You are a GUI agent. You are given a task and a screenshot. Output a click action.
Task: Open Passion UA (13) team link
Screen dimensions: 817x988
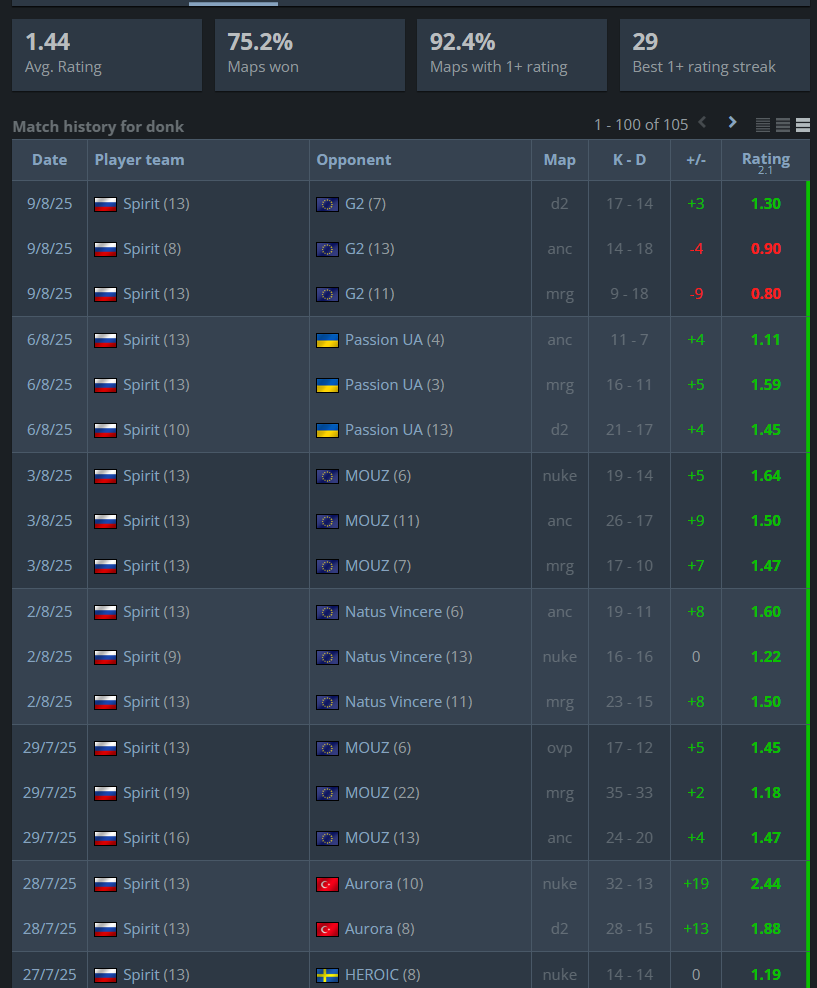(x=399, y=430)
